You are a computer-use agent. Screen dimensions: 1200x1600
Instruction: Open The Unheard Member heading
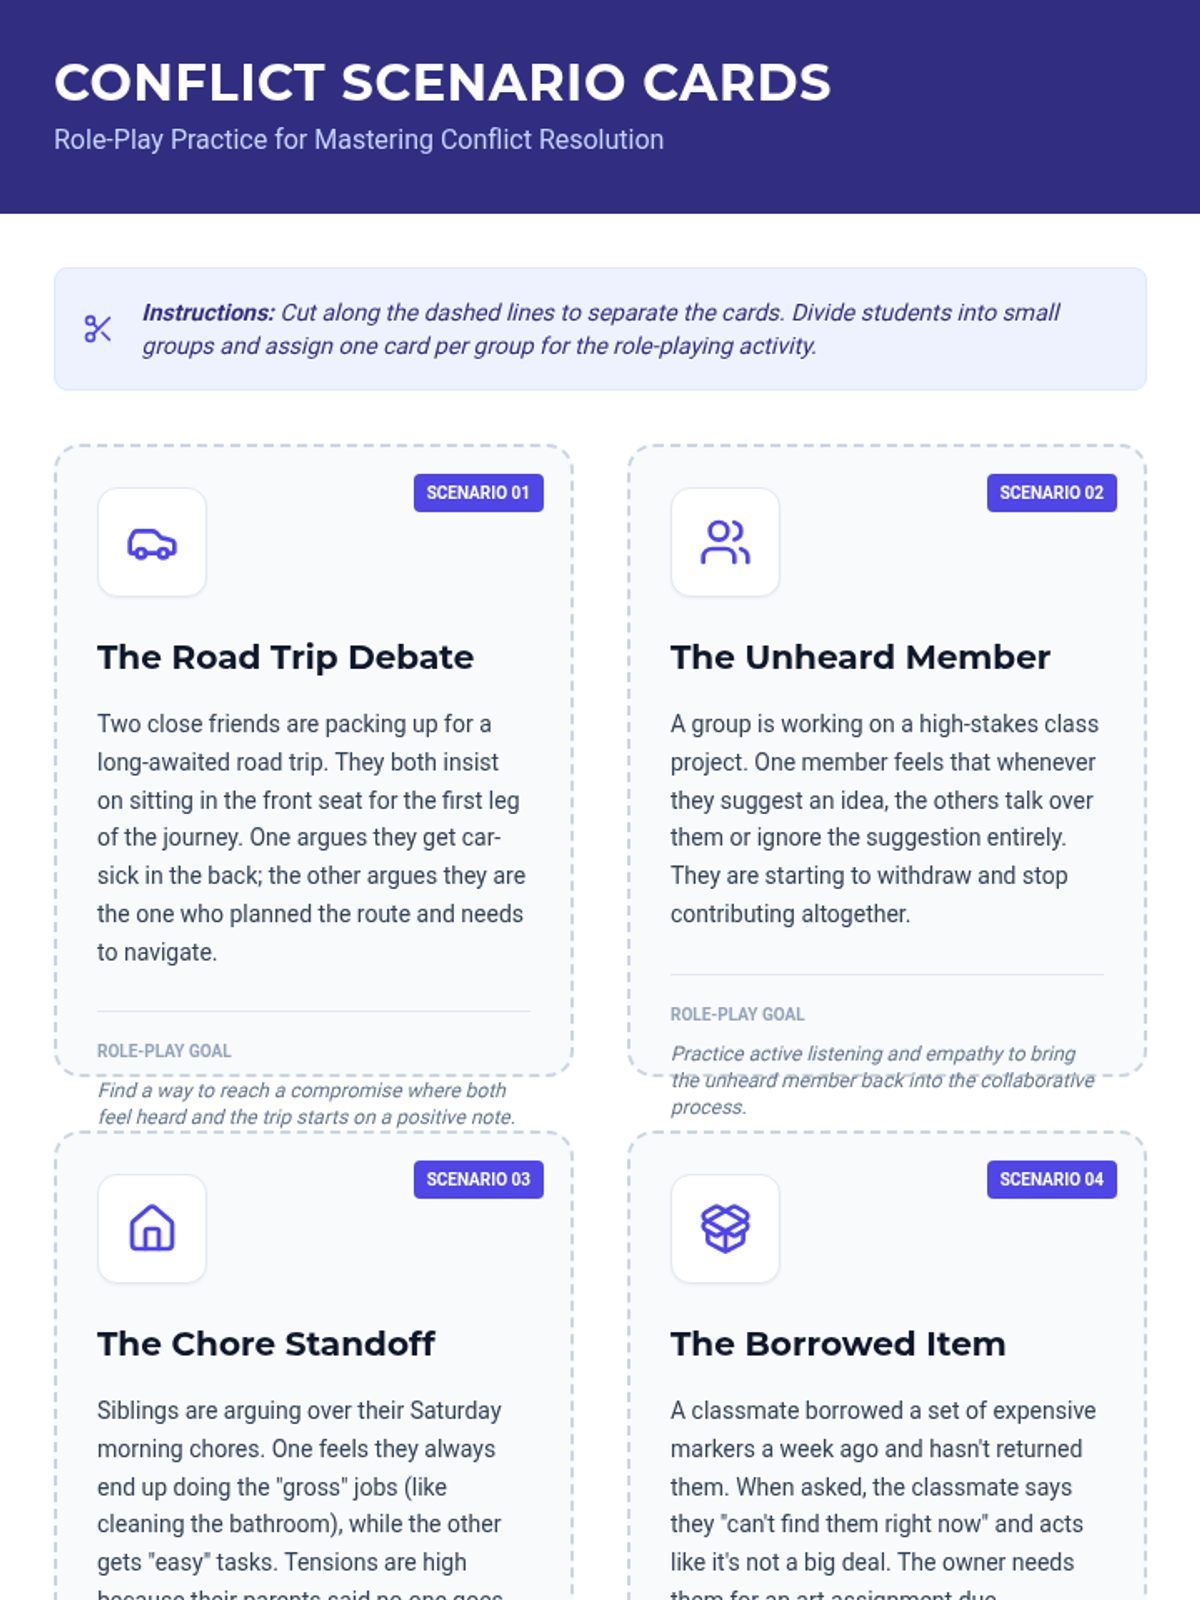coord(860,657)
